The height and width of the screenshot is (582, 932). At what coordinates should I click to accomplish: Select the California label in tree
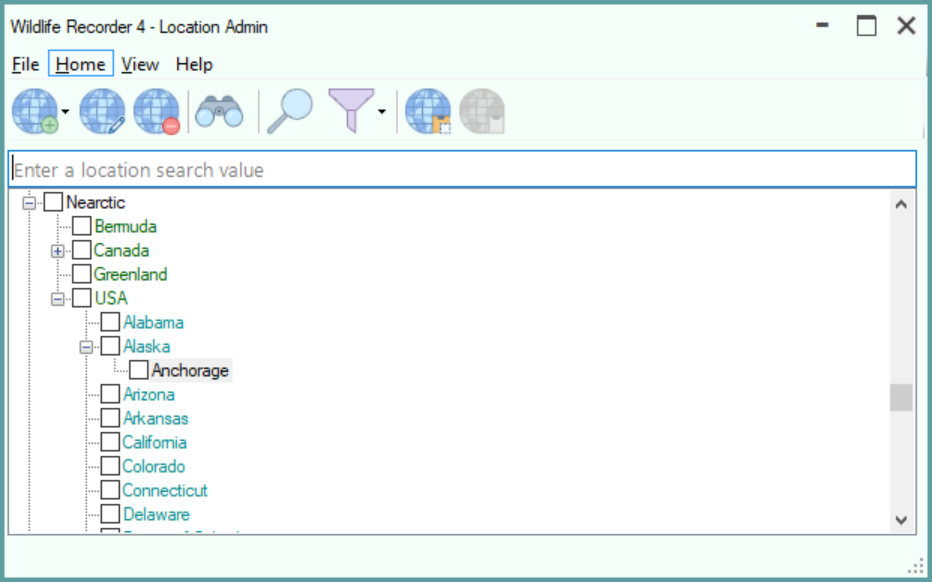(155, 442)
